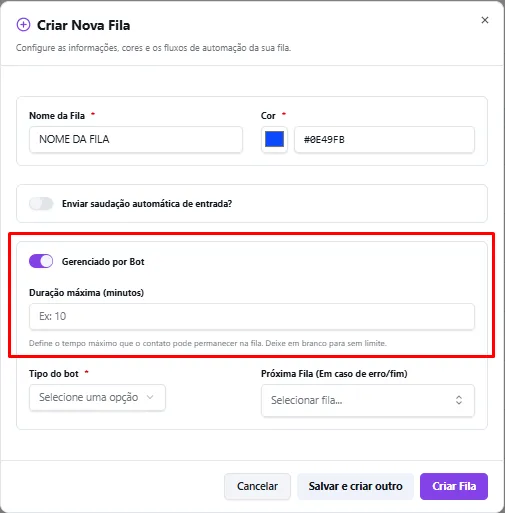The height and width of the screenshot is (513, 505).
Task: Click the hex color code field
Action: point(384,139)
